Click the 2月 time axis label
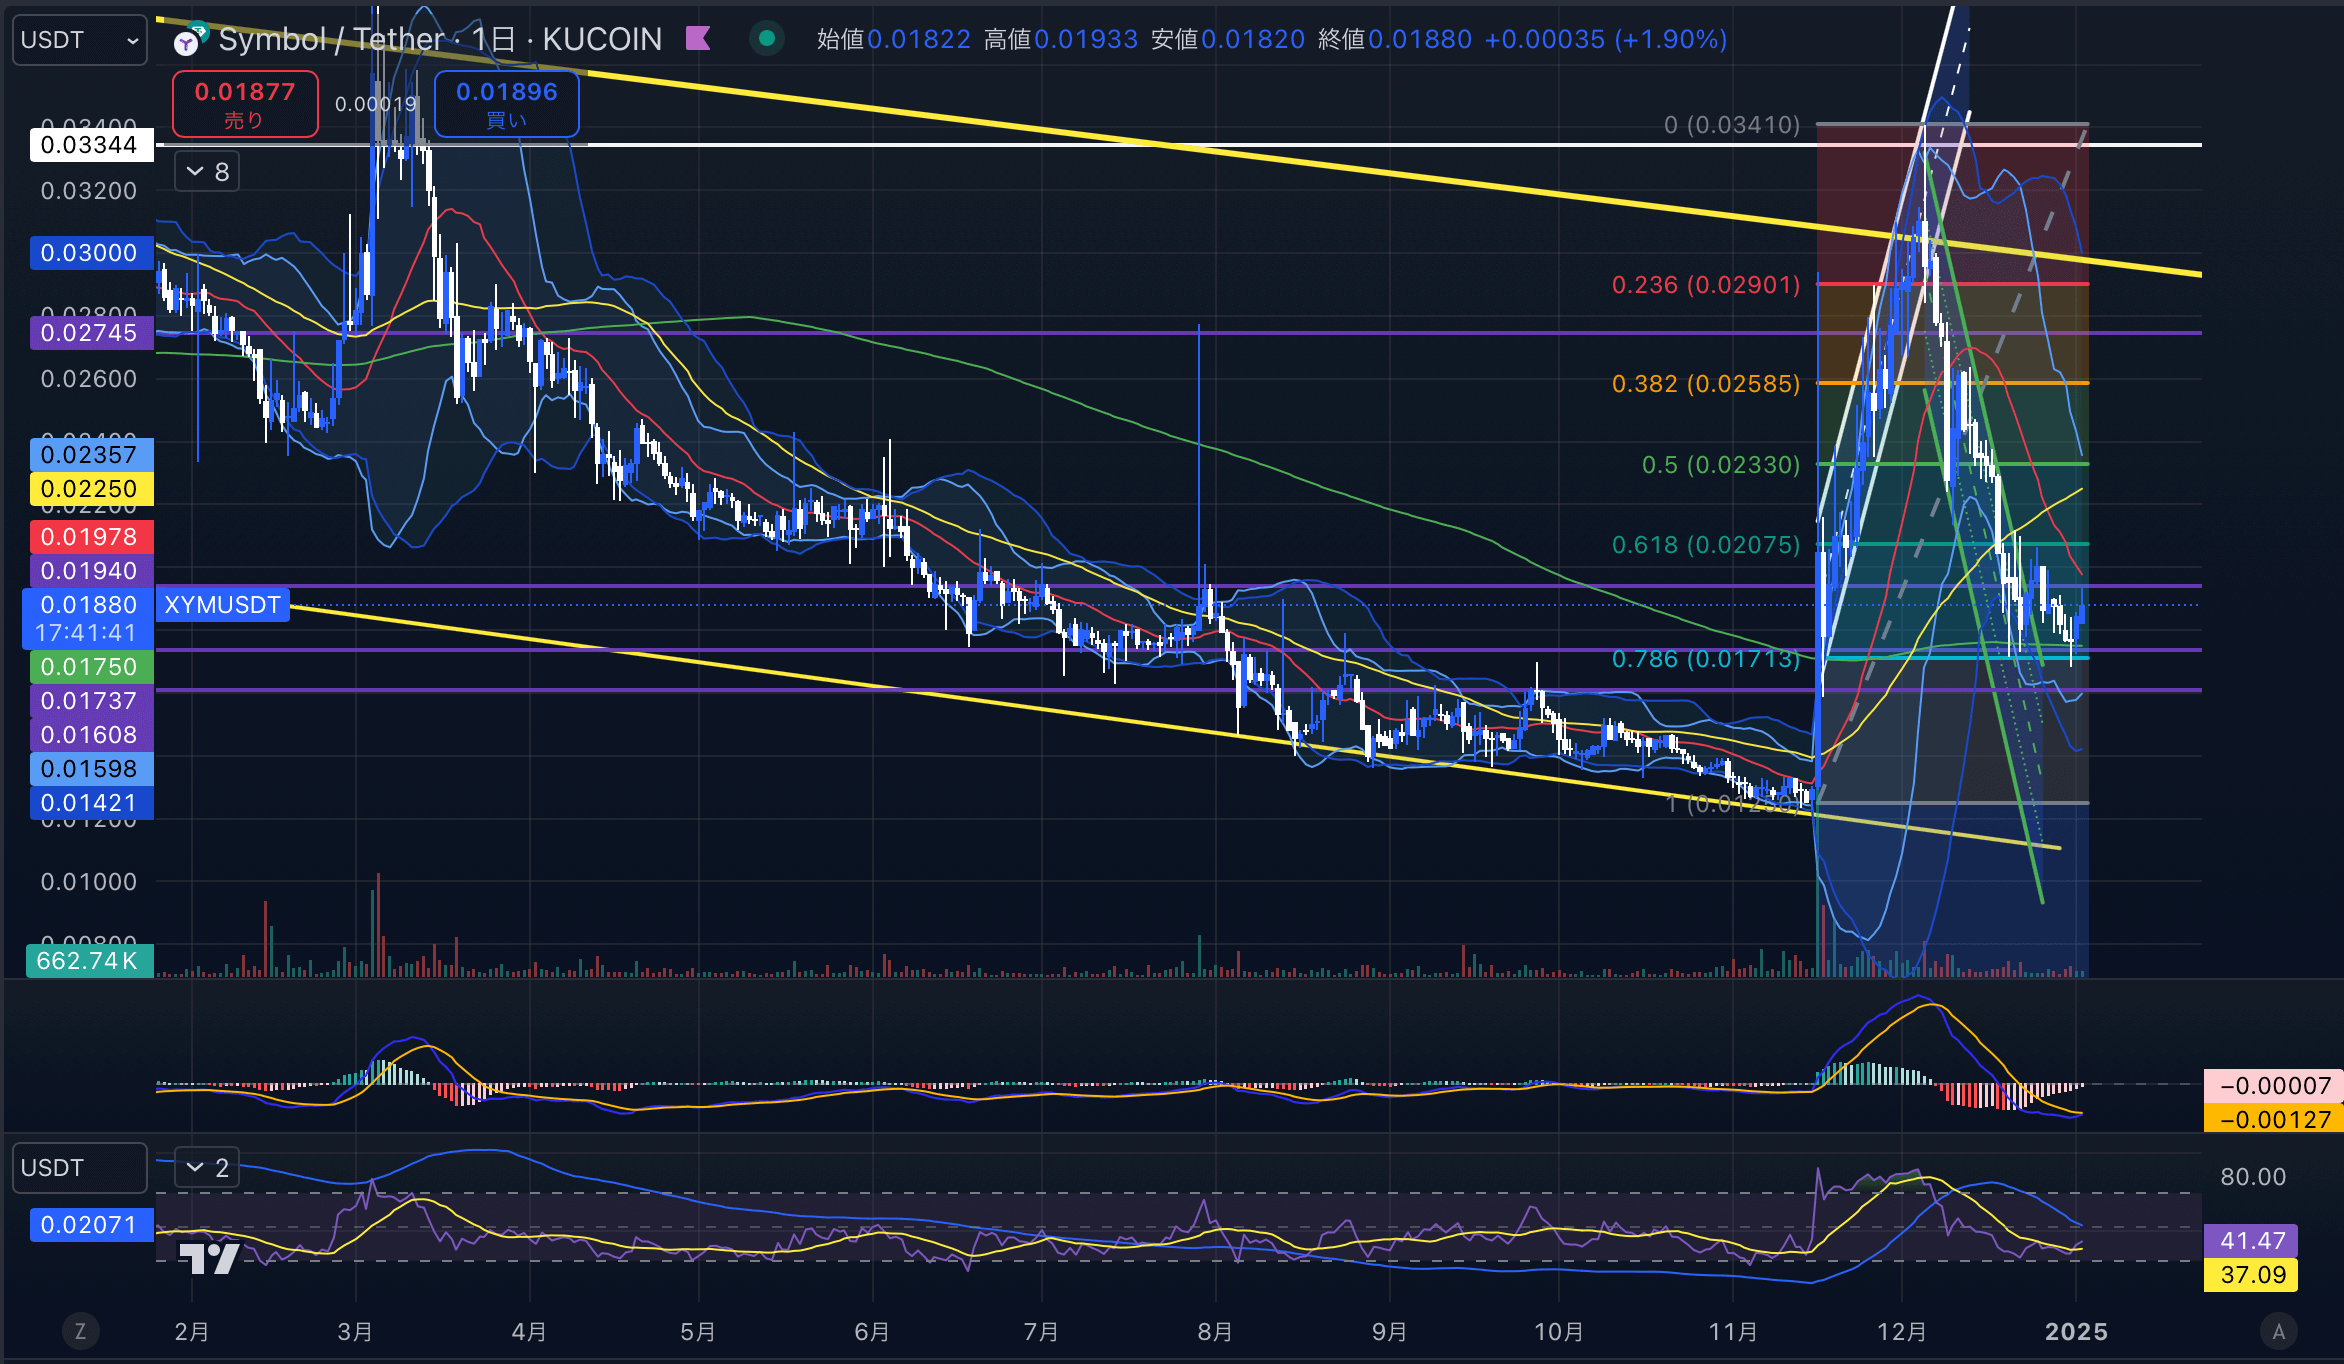 coord(192,1332)
